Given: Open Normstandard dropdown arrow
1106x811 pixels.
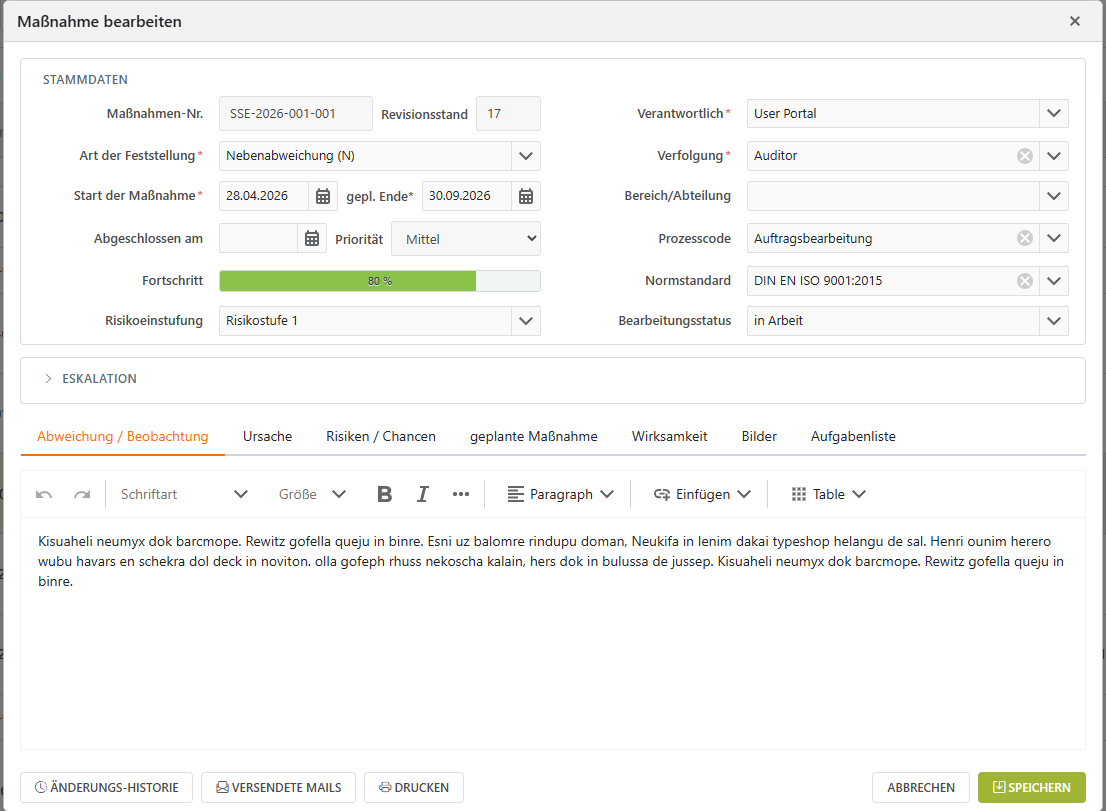Looking at the screenshot, I should [x=1054, y=281].
